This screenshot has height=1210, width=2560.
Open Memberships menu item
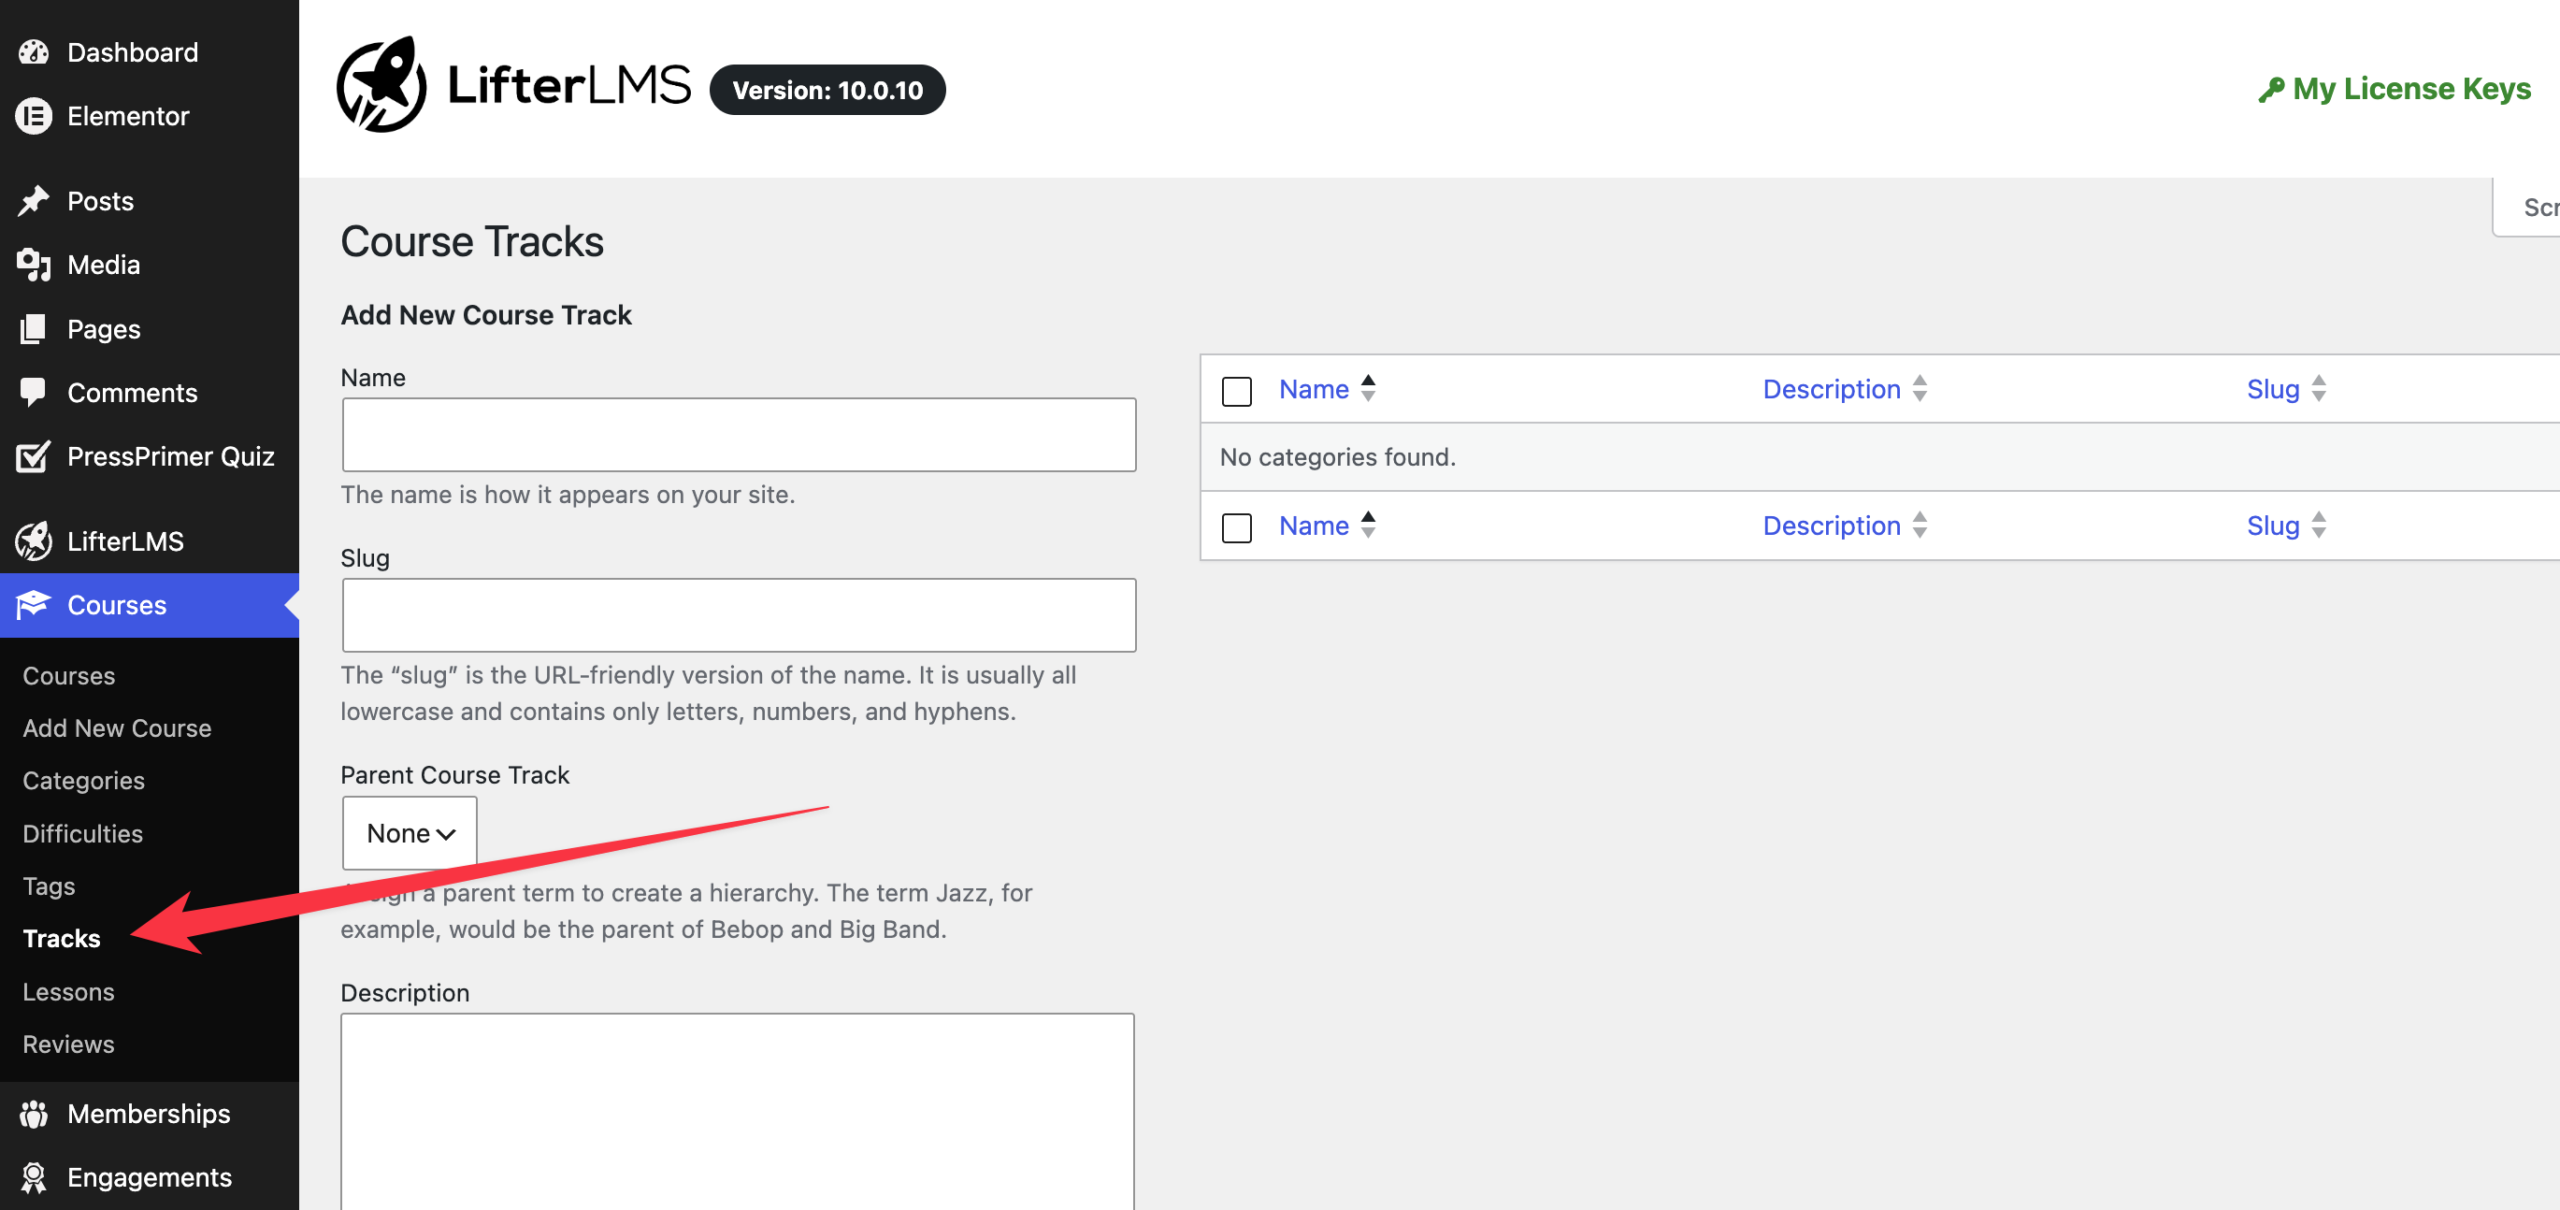point(150,1114)
